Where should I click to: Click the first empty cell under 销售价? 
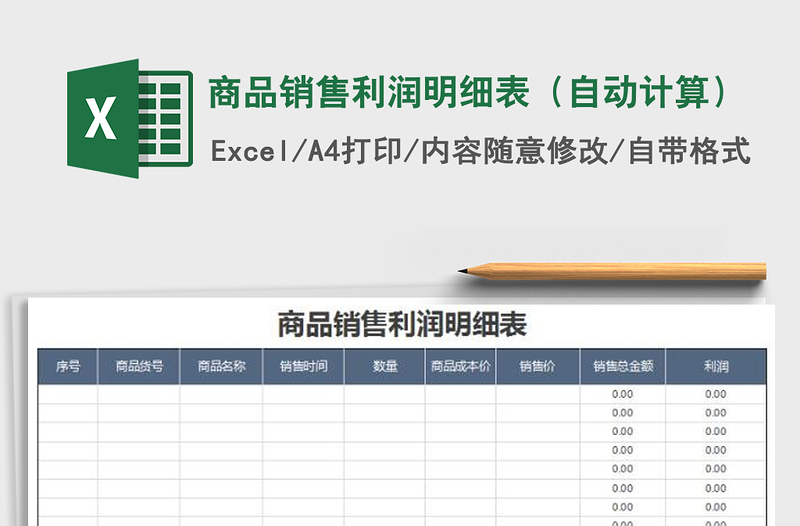point(538,394)
